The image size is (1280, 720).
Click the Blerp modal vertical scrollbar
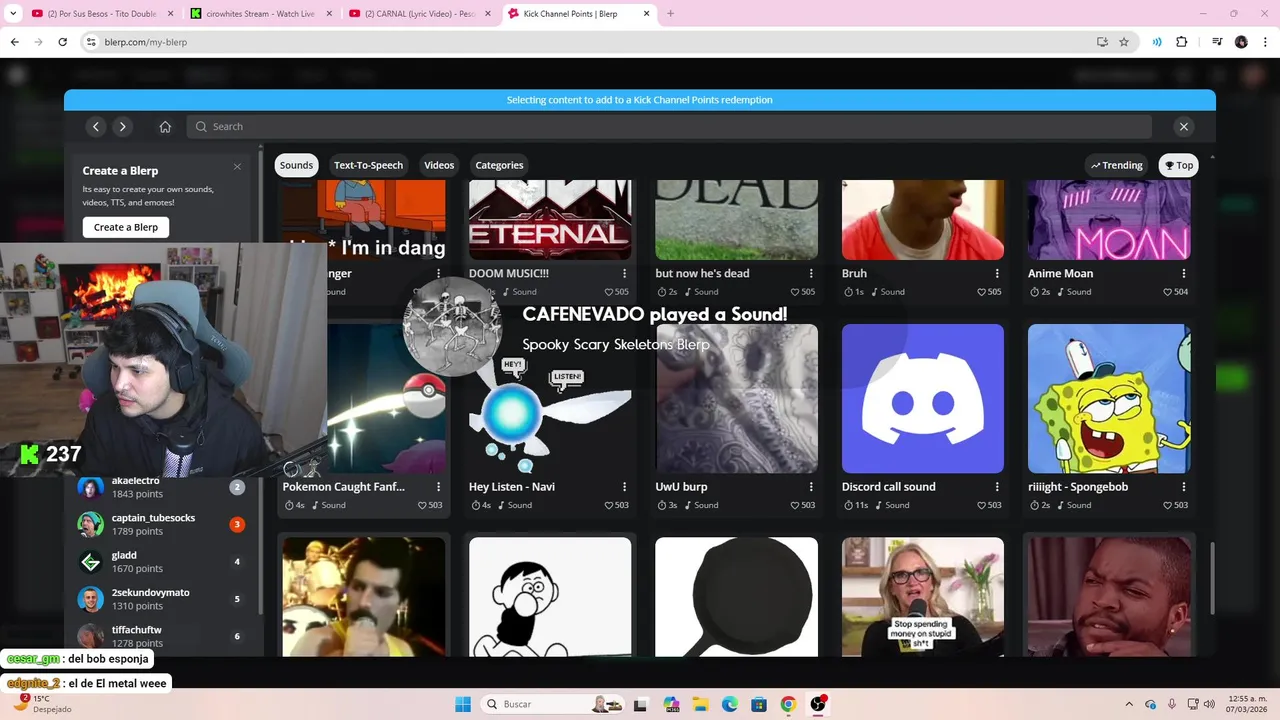point(1212,578)
